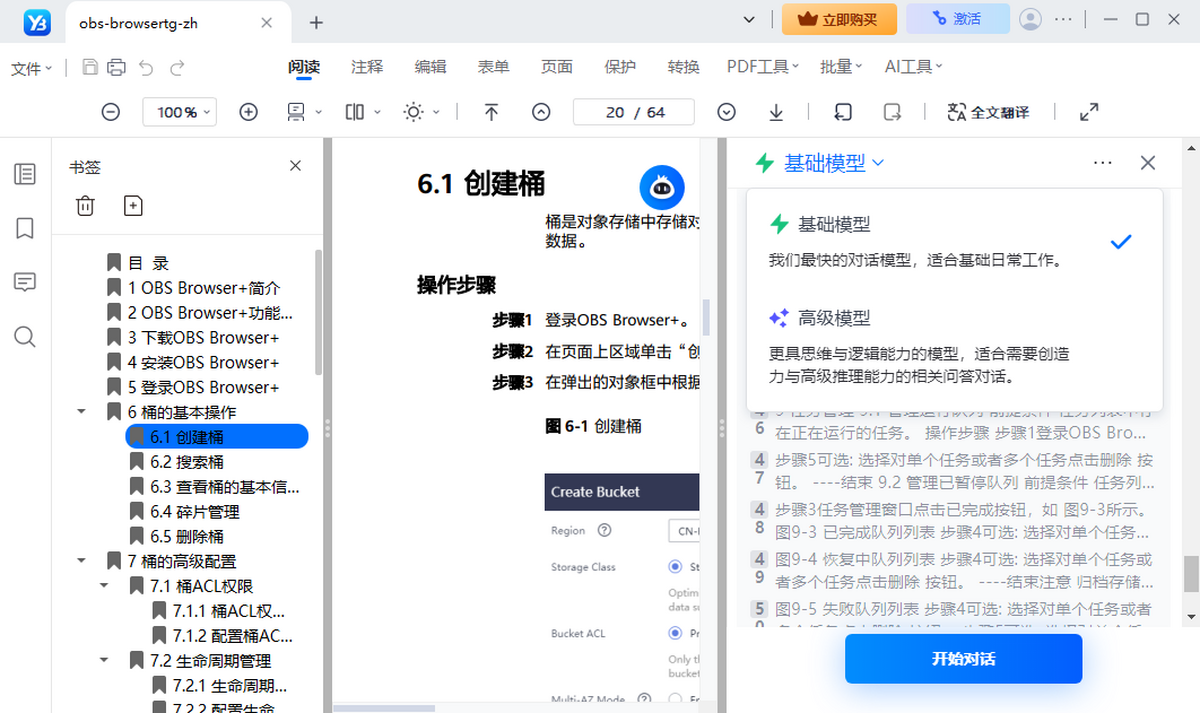Open the 批量 batch menu dropdown

point(842,67)
